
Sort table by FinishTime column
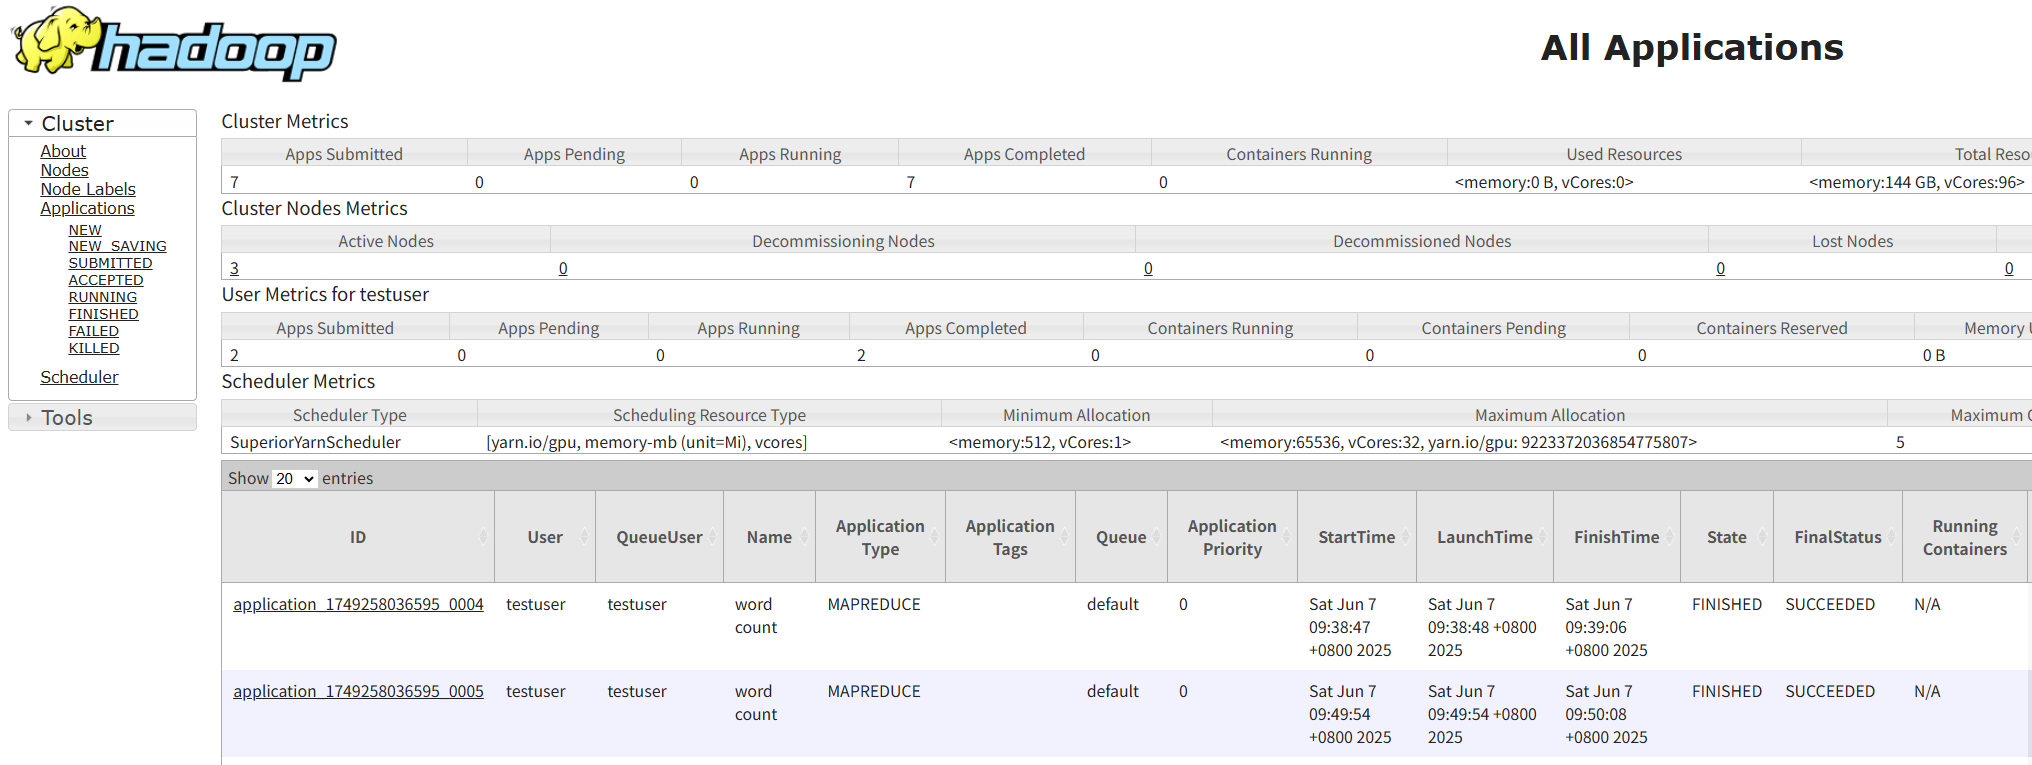1616,537
